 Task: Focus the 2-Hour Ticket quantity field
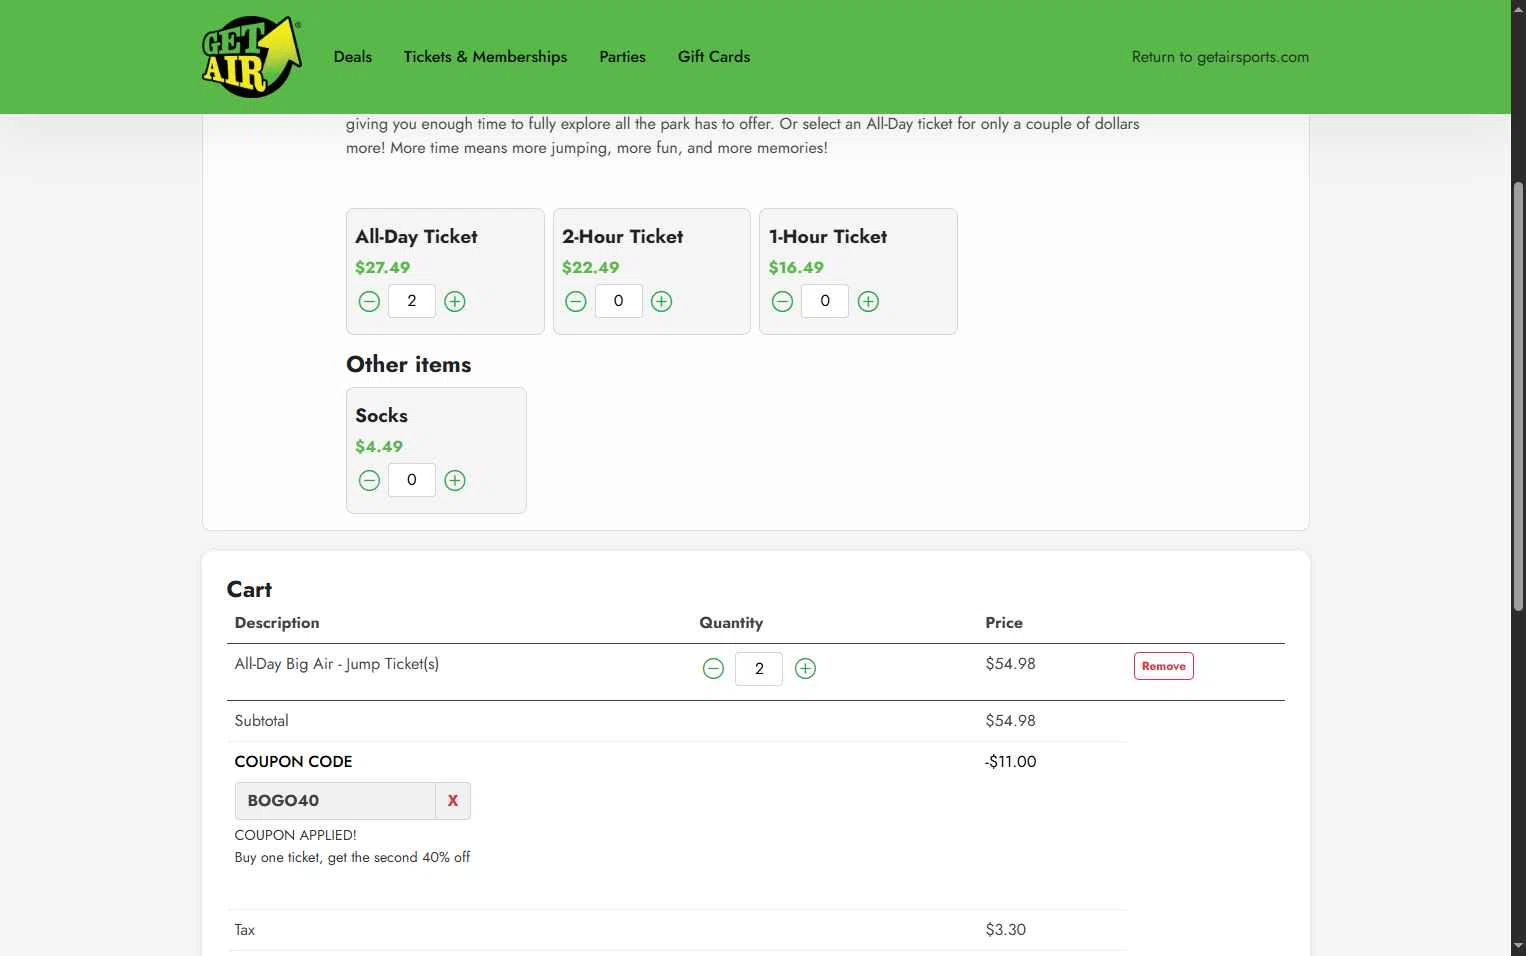[x=619, y=301]
